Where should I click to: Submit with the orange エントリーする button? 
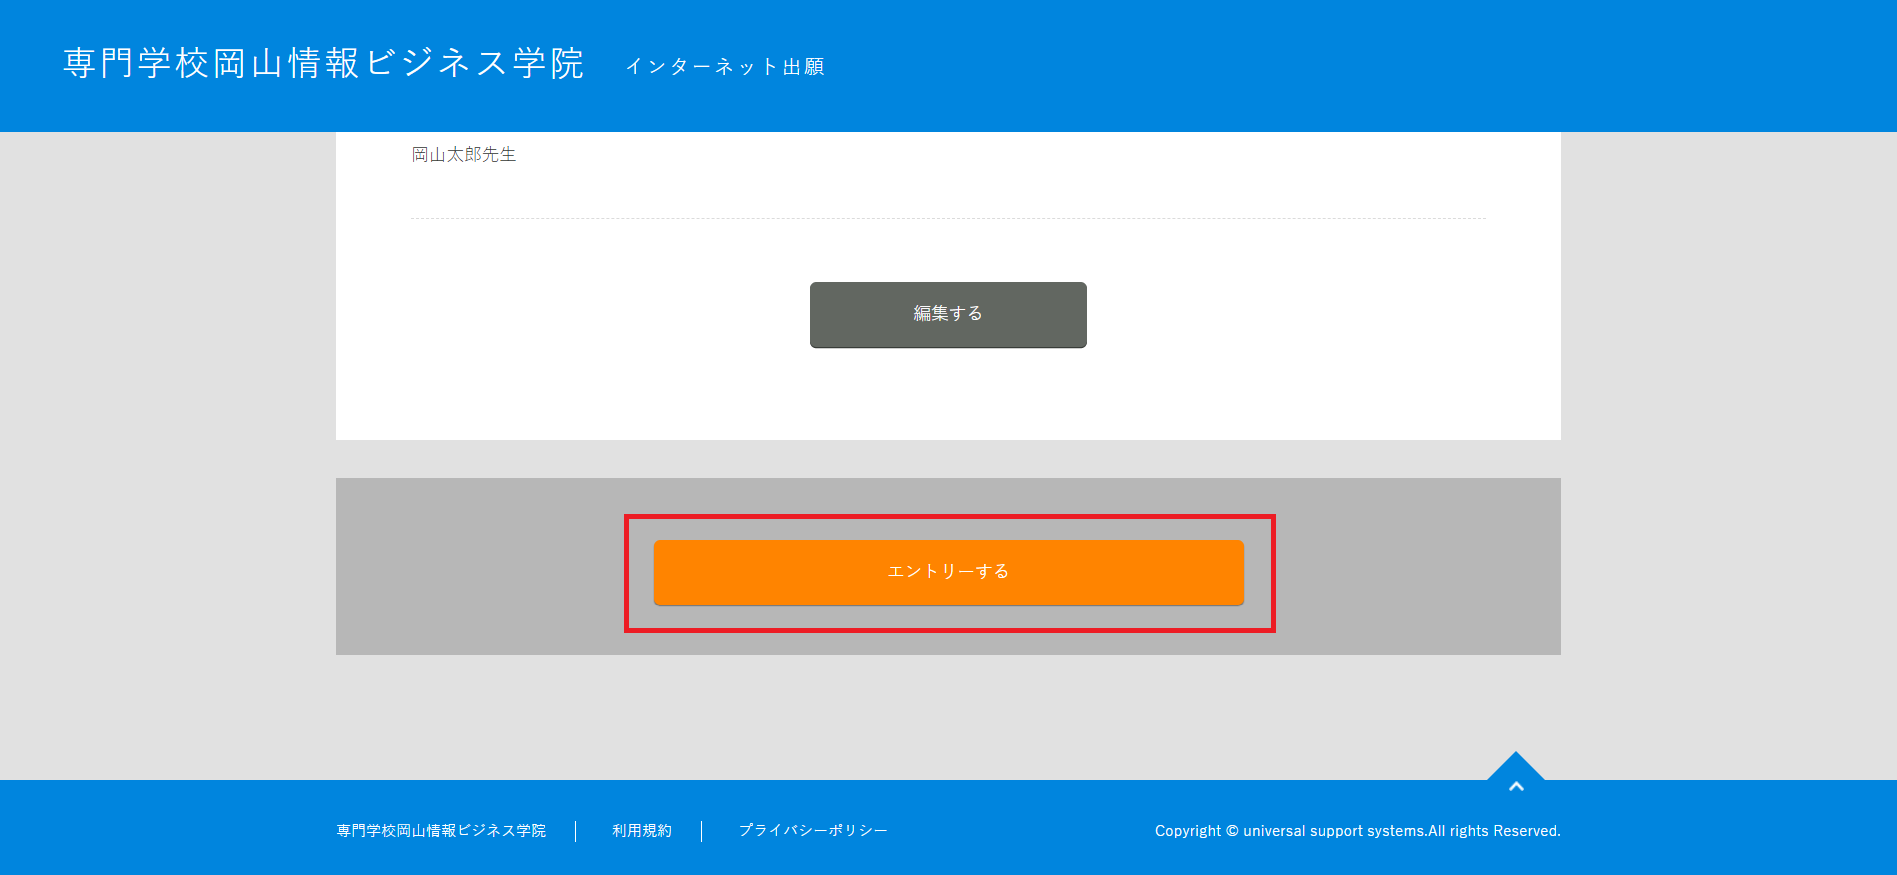click(x=948, y=572)
